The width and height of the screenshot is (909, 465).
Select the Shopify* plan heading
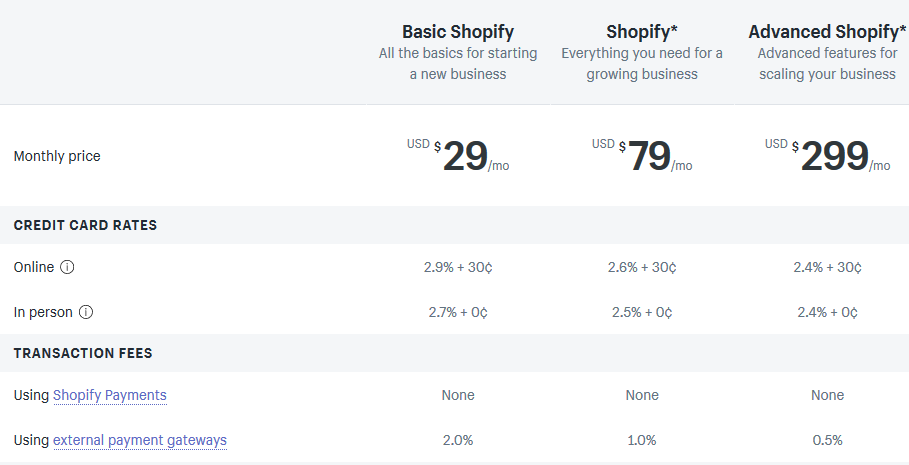(642, 31)
